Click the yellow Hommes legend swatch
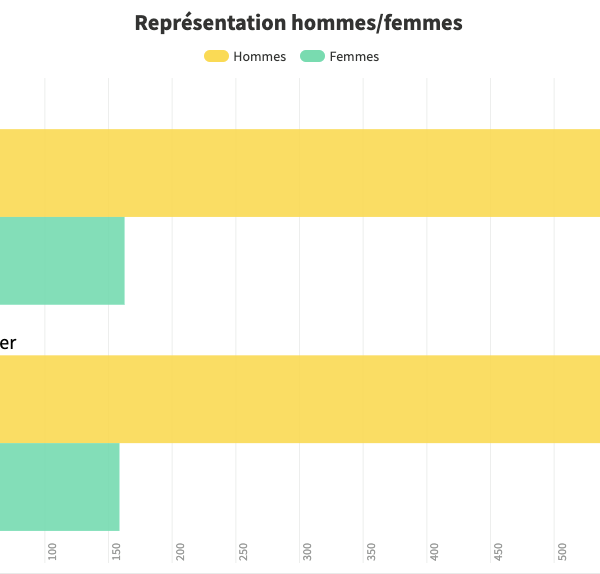The width and height of the screenshot is (600, 574). point(216,56)
